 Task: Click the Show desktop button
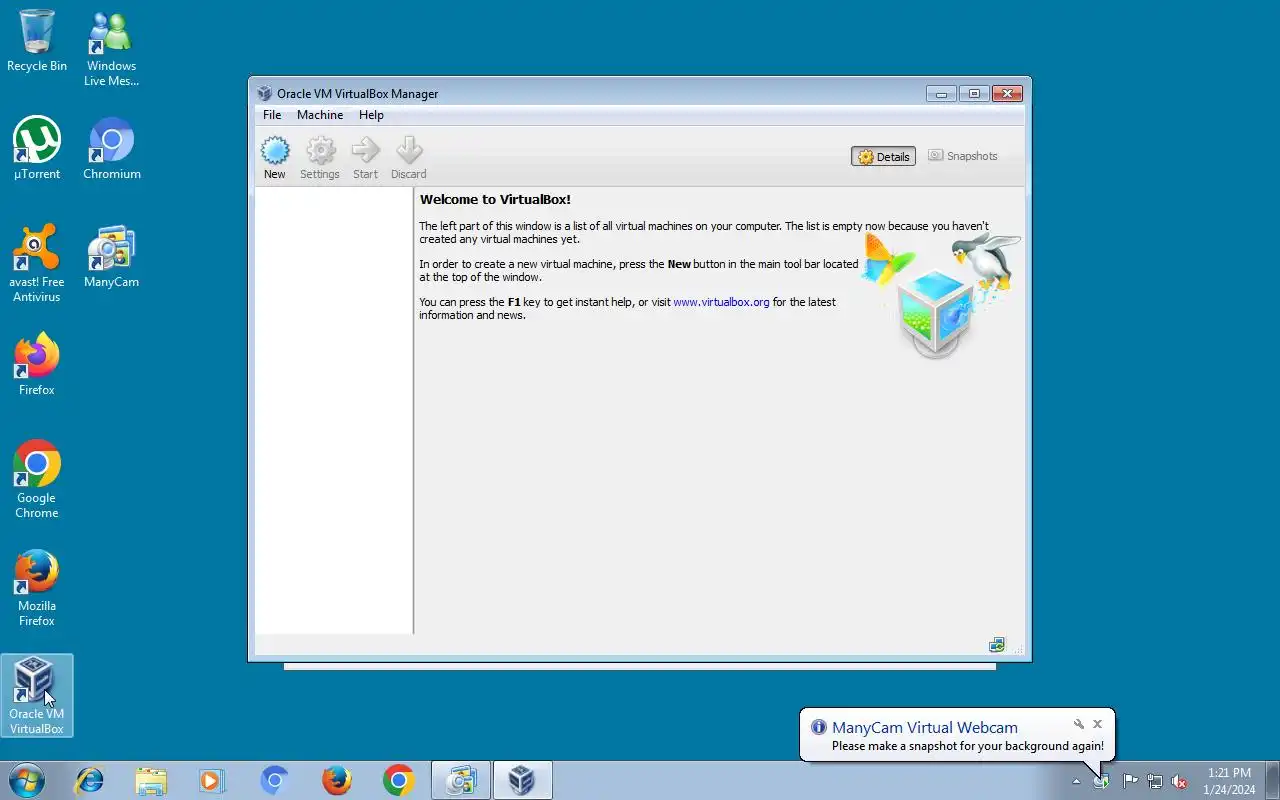pyautogui.click(x=1272, y=780)
